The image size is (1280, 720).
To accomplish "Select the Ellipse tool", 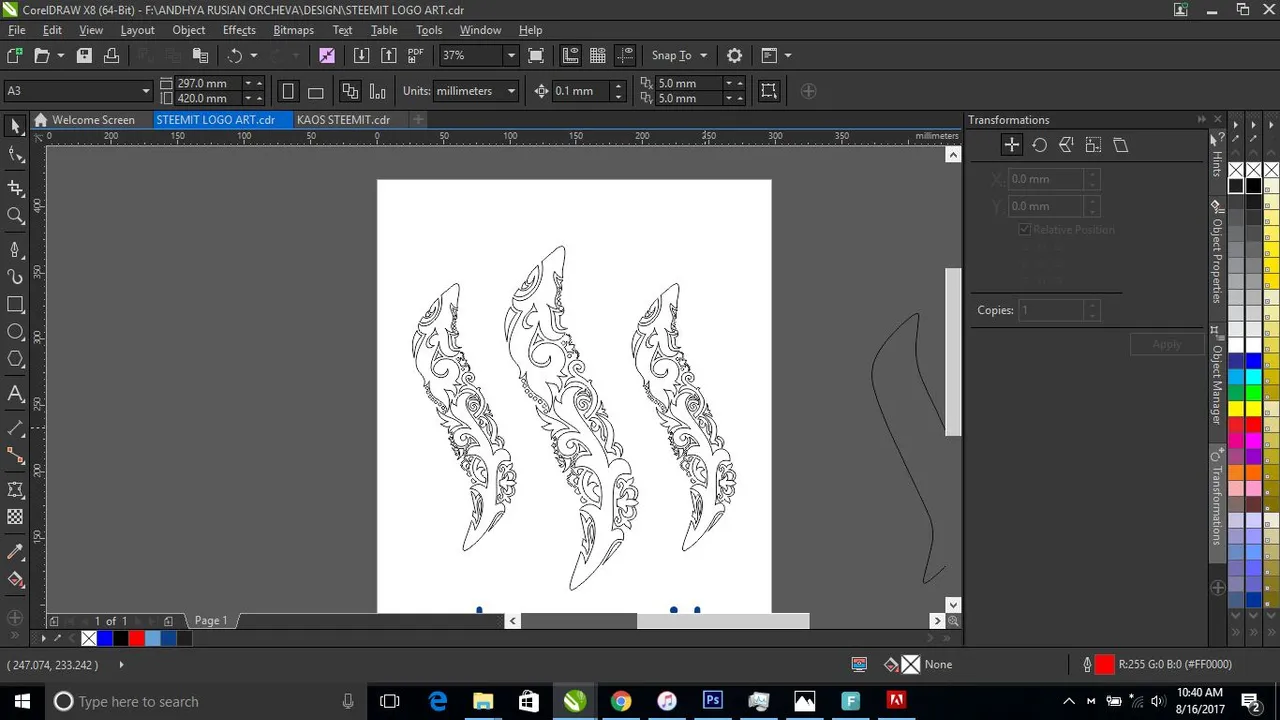I will [15, 332].
